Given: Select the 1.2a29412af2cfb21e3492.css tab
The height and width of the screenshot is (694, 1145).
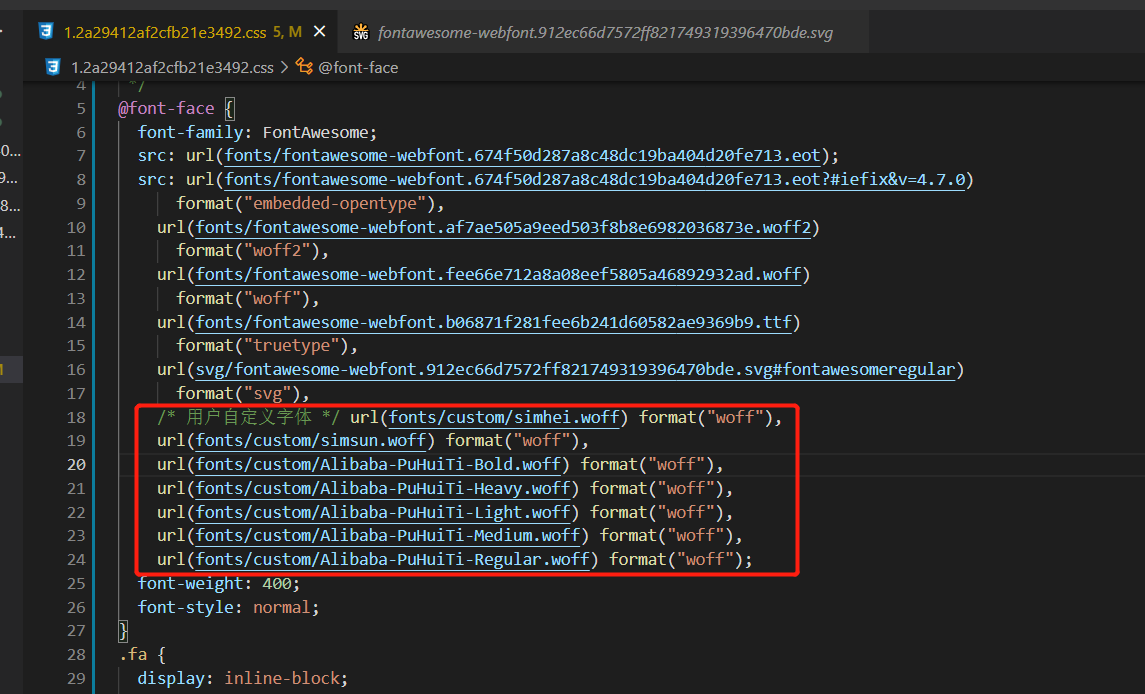Looking at the screenshot, I should [160, 31].
